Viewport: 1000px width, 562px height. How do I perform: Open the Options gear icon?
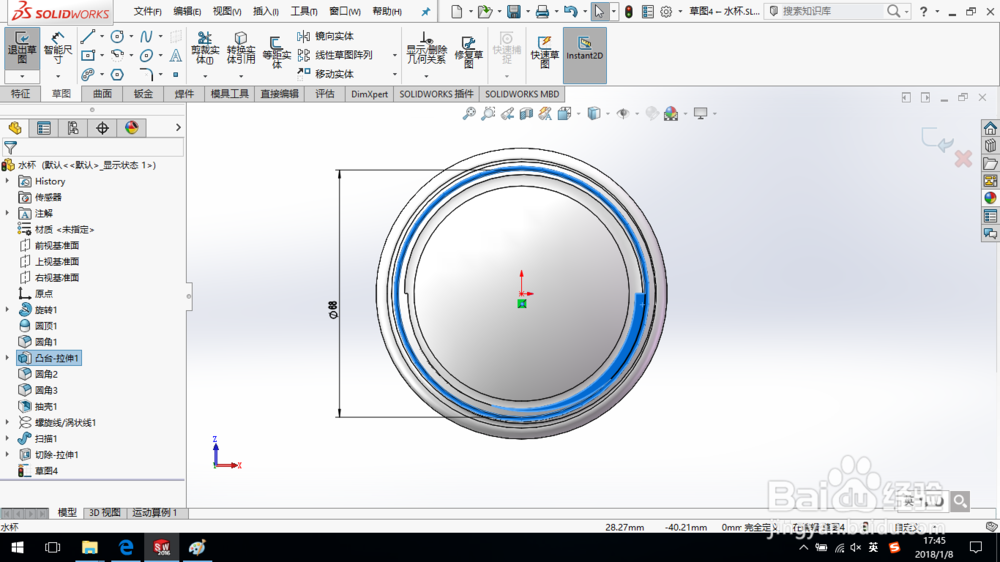(x=666, y=11)
